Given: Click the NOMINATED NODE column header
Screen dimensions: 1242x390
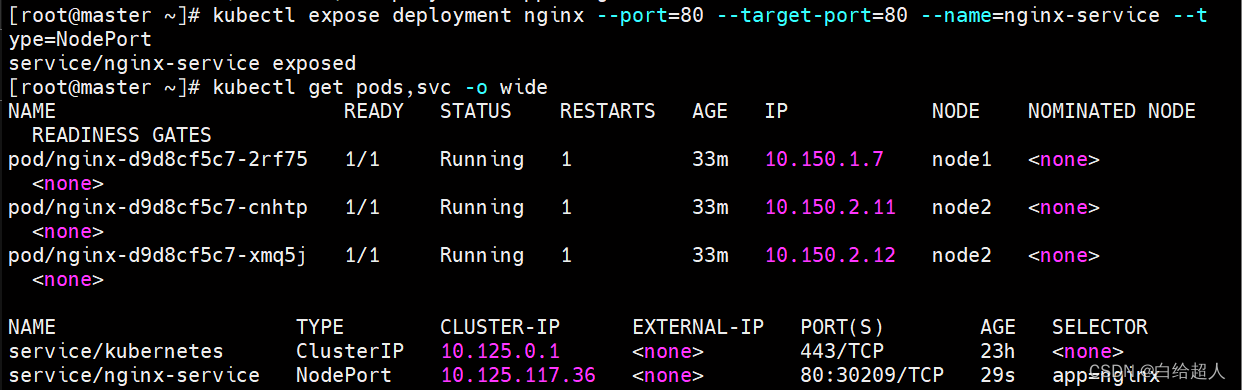Looking at the screenshot, I should click(1112, 111).
